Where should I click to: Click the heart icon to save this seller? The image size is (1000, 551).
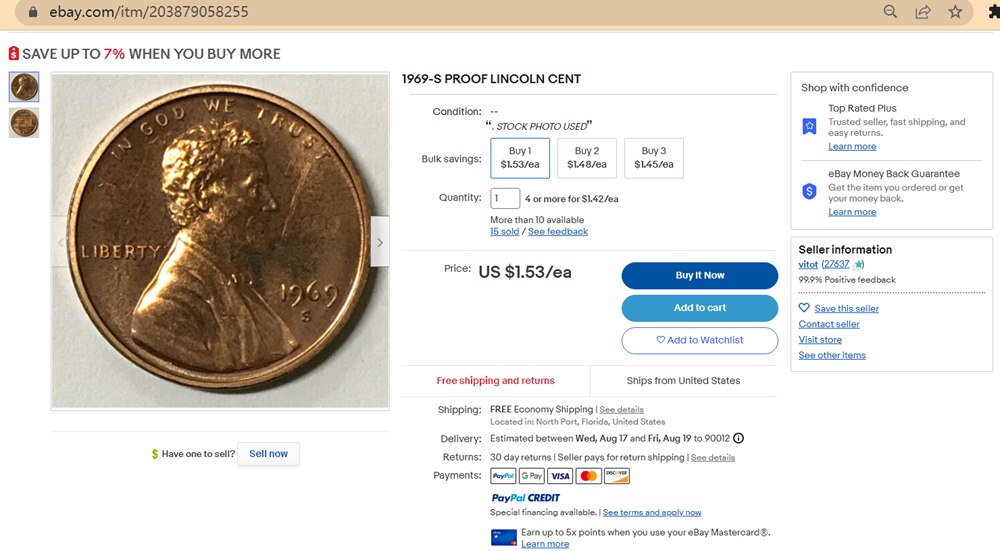pos(804,308)
